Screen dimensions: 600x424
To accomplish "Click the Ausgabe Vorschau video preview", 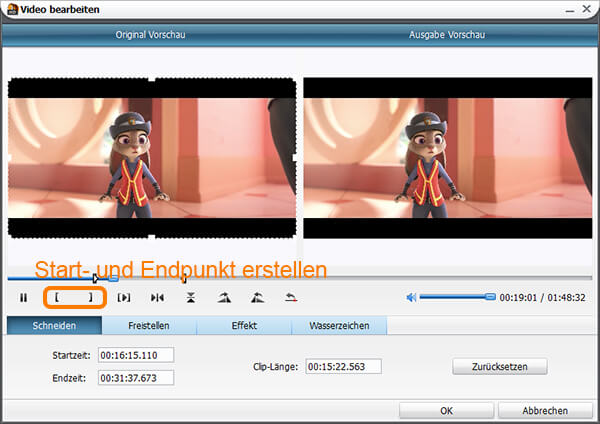I will click(448, 158).
